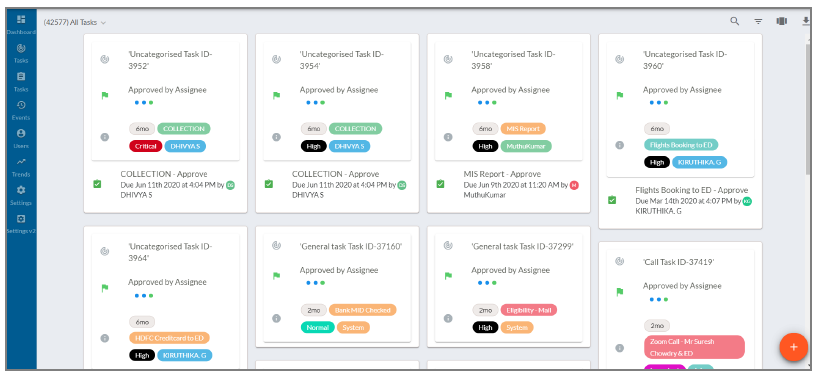Toggle checkbox for MIS Report - Approve
The image size is (824, 380).
pos(440,184)
